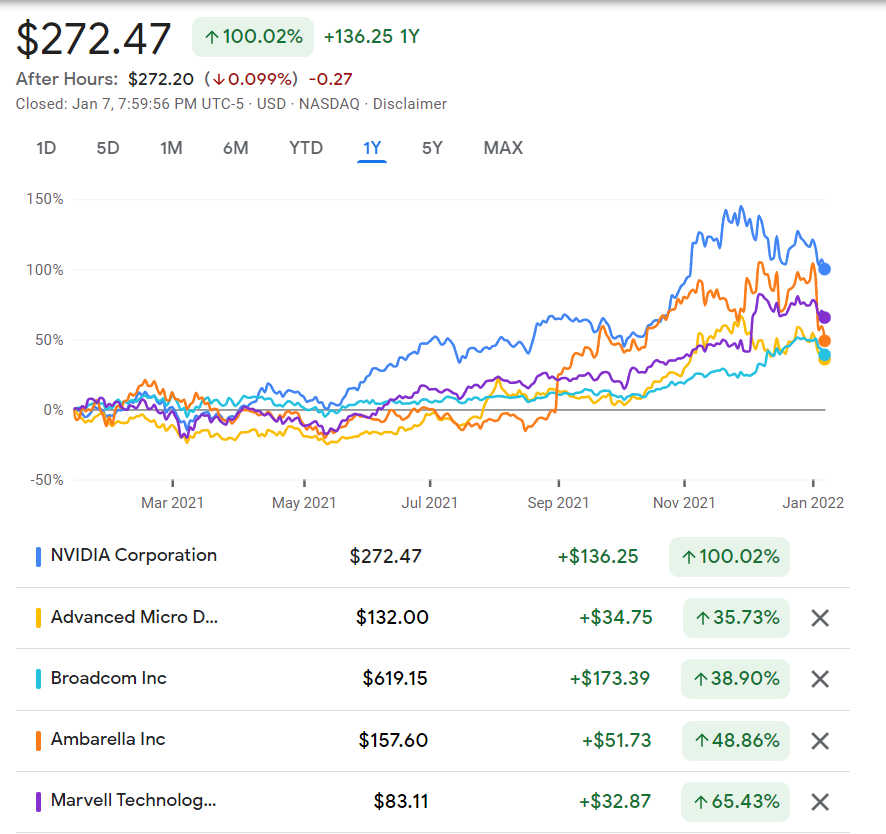Remove Ambarella Inc from comparison
886x834 pixels.
(820, 741)
